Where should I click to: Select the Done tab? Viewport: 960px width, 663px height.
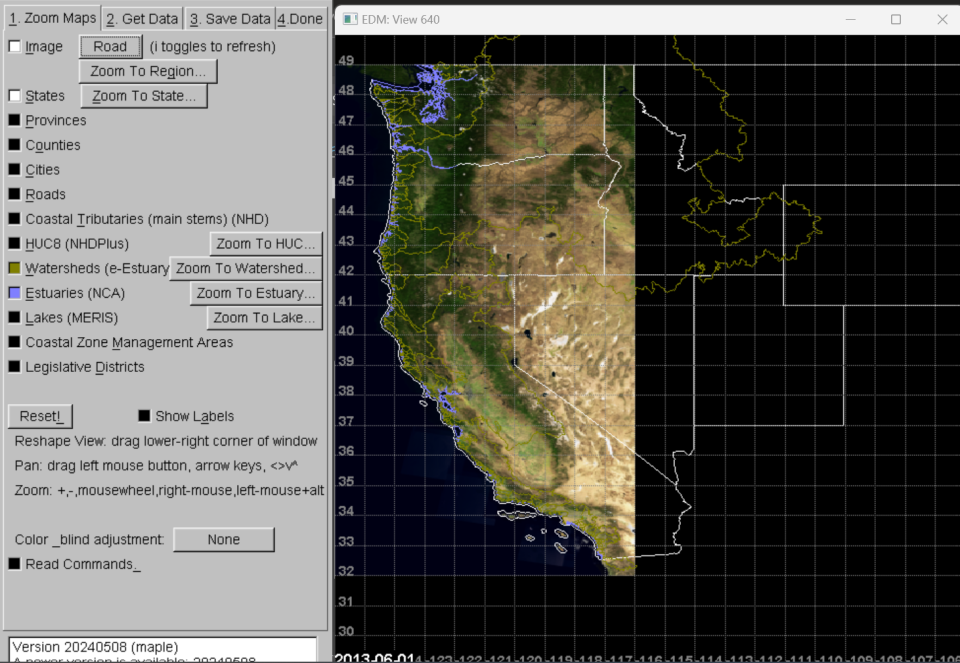coord(300,18)
